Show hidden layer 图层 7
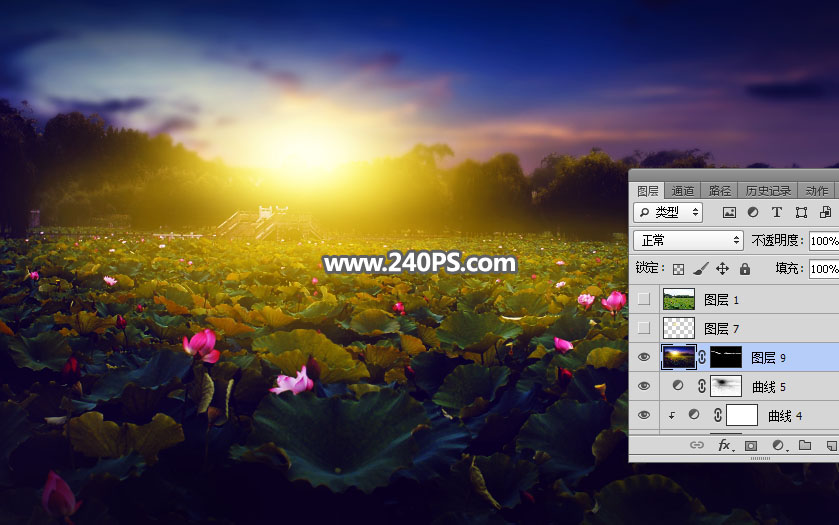 644,328
